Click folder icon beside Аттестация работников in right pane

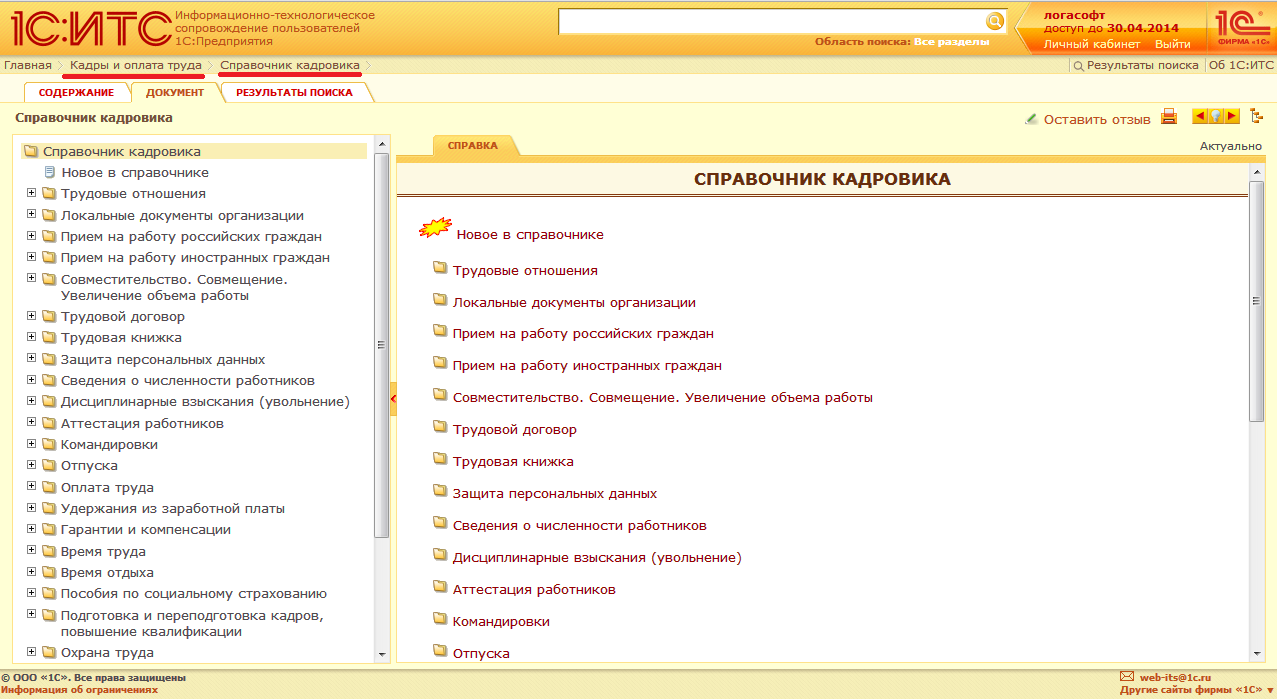point(439,587)
